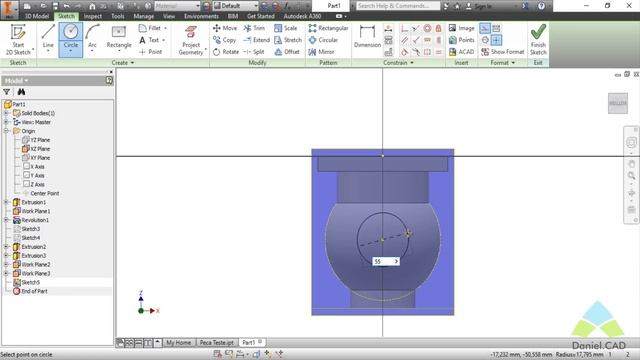640x360 pixels.
Task: Click Insert Points
Action: [x=462, y=40]
